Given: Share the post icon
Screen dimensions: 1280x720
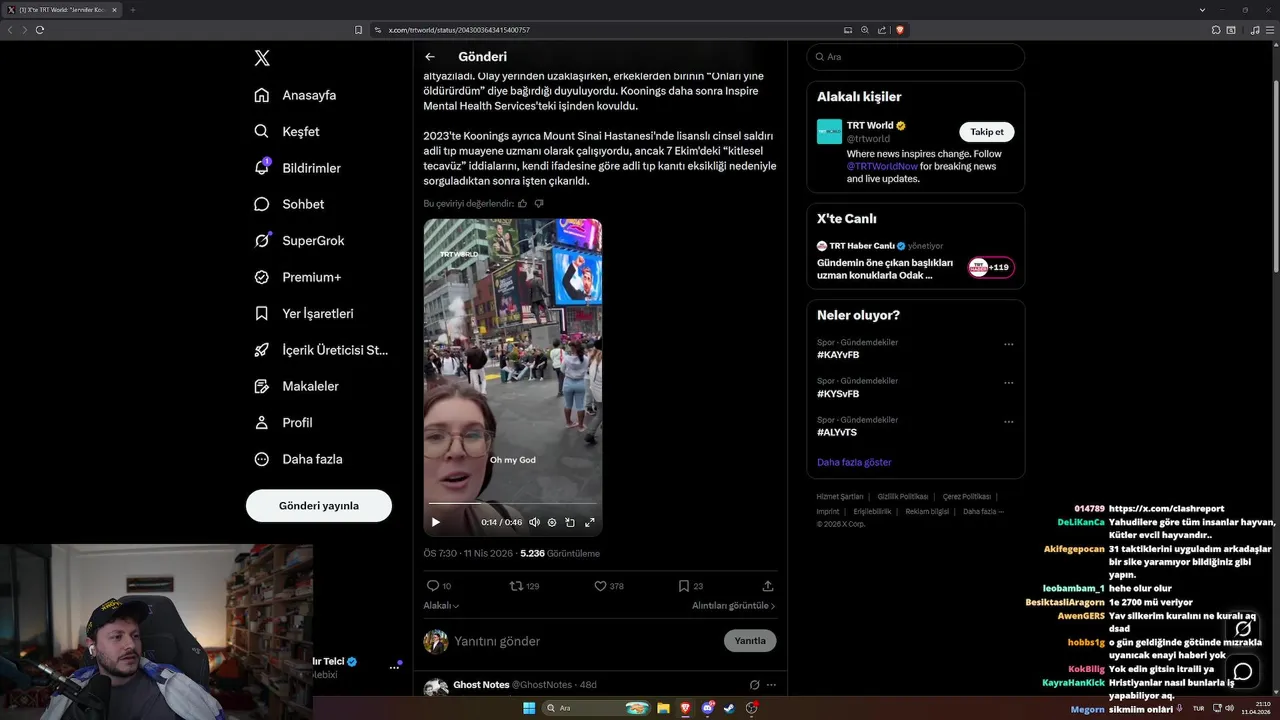Looking at the screenshot, I should pyautogui.click(x=768, y=586).
